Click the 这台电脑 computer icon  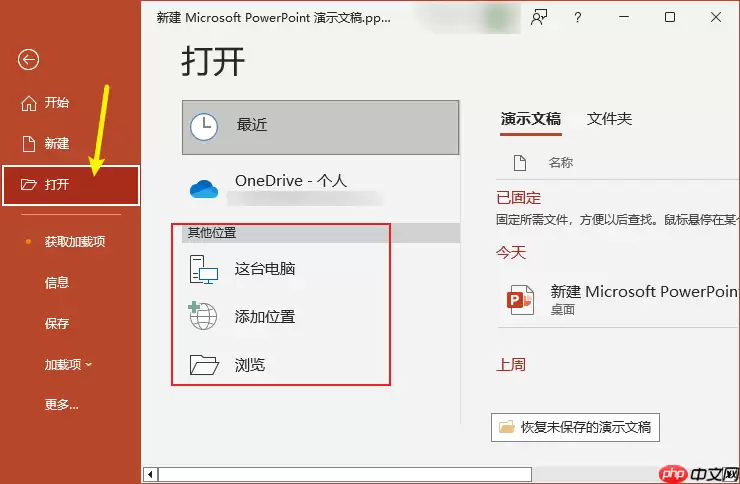(x=203, y=269)
